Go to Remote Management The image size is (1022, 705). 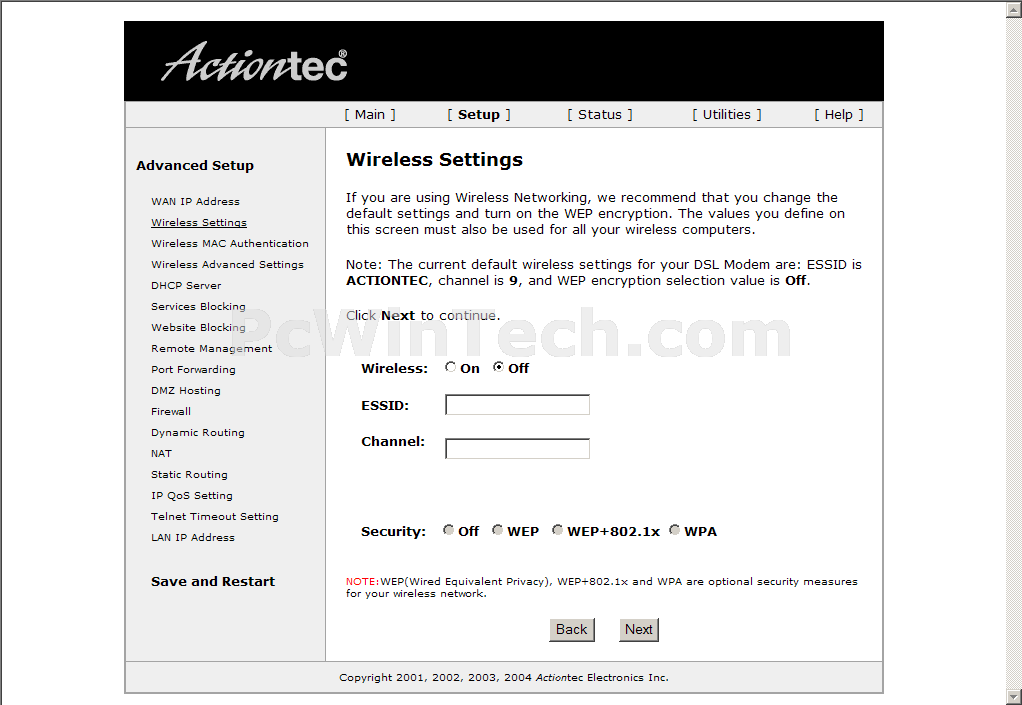point(211,348)
